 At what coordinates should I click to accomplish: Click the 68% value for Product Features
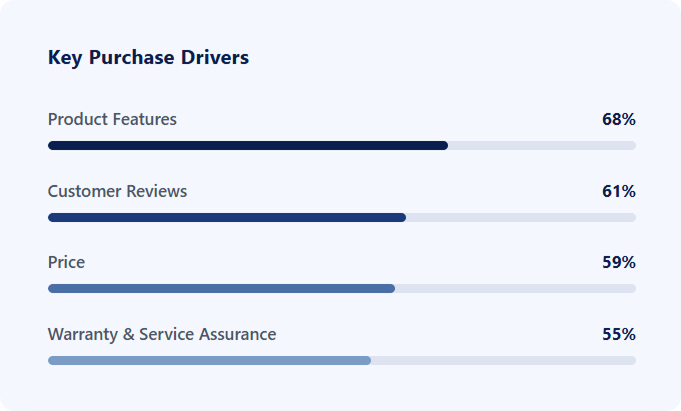[x=618, y=120]
